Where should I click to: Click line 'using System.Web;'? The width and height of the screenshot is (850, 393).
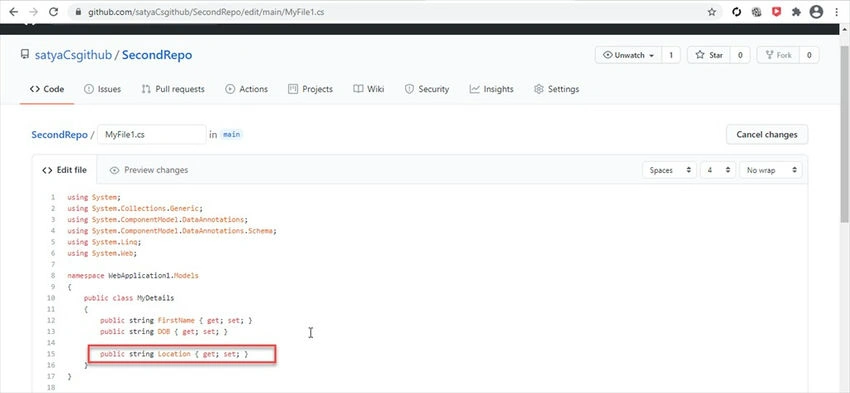pyautogui.click(x=102, y=253)
